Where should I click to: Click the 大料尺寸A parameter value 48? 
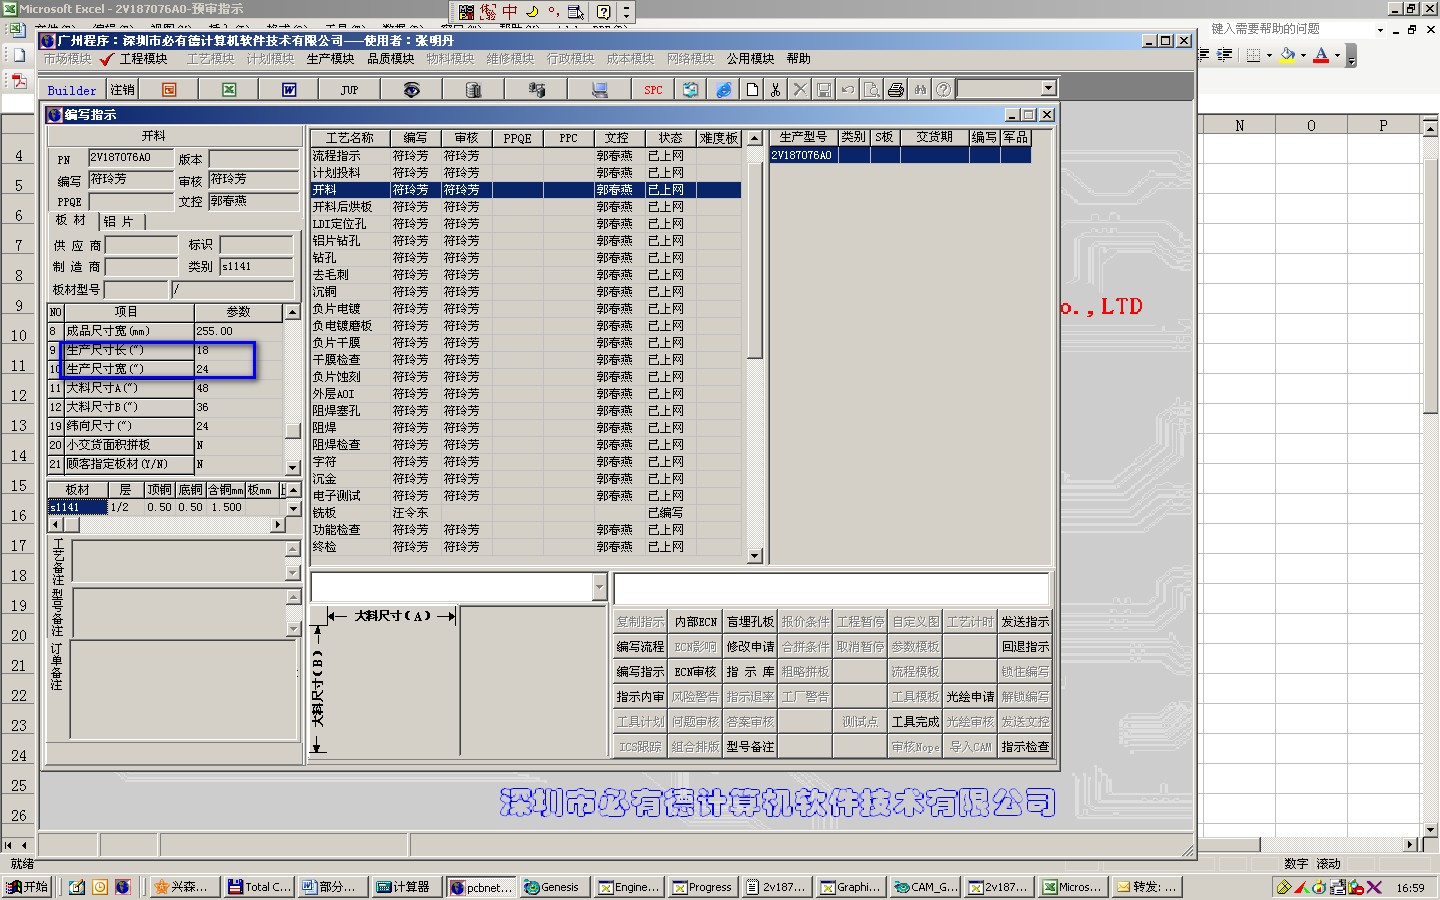click(x=238, y=388)
